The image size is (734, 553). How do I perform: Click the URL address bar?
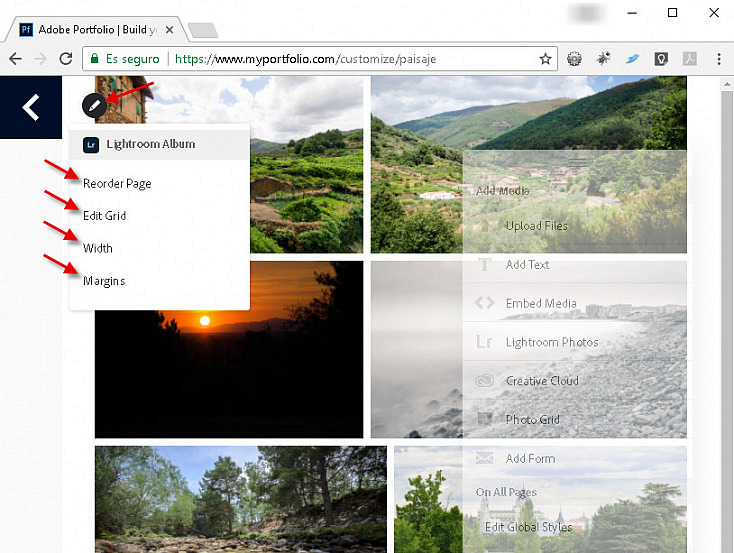pyautogui.click(x=320, y=59)
